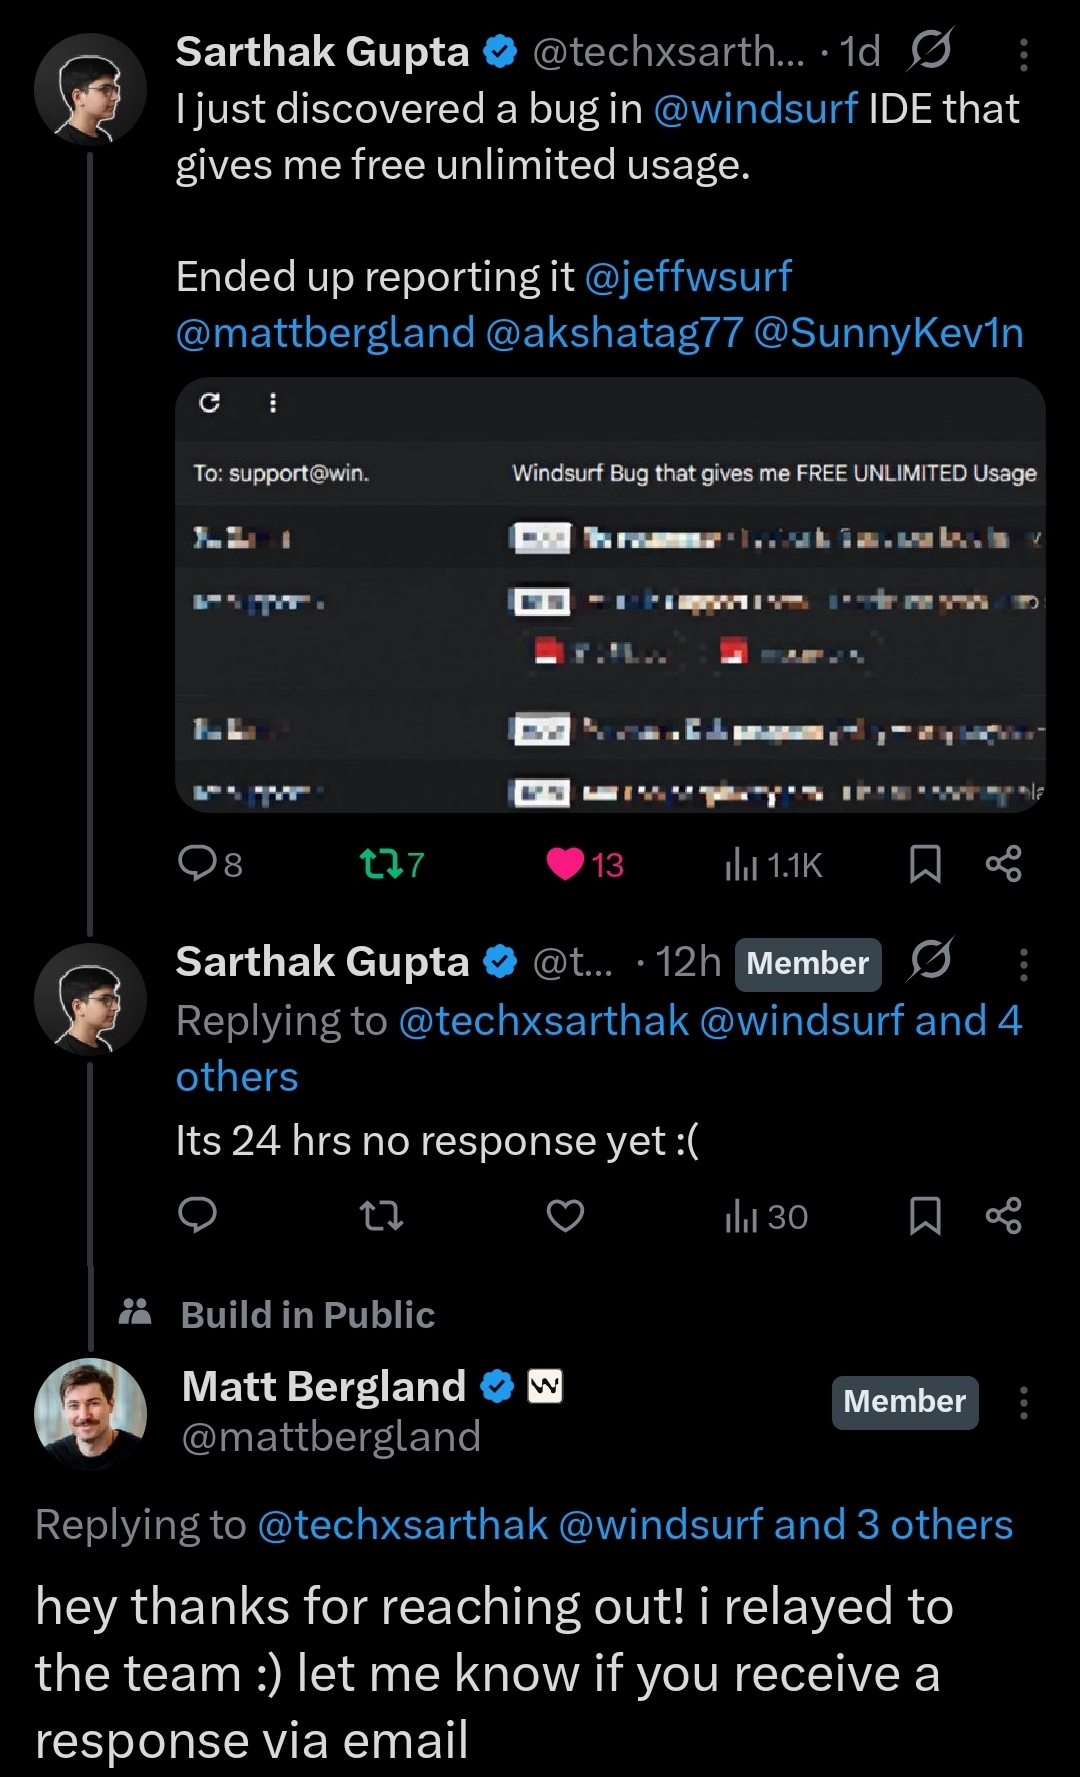
Task: Visit the @SunnyKev1n profile mention
Action: 888,333
